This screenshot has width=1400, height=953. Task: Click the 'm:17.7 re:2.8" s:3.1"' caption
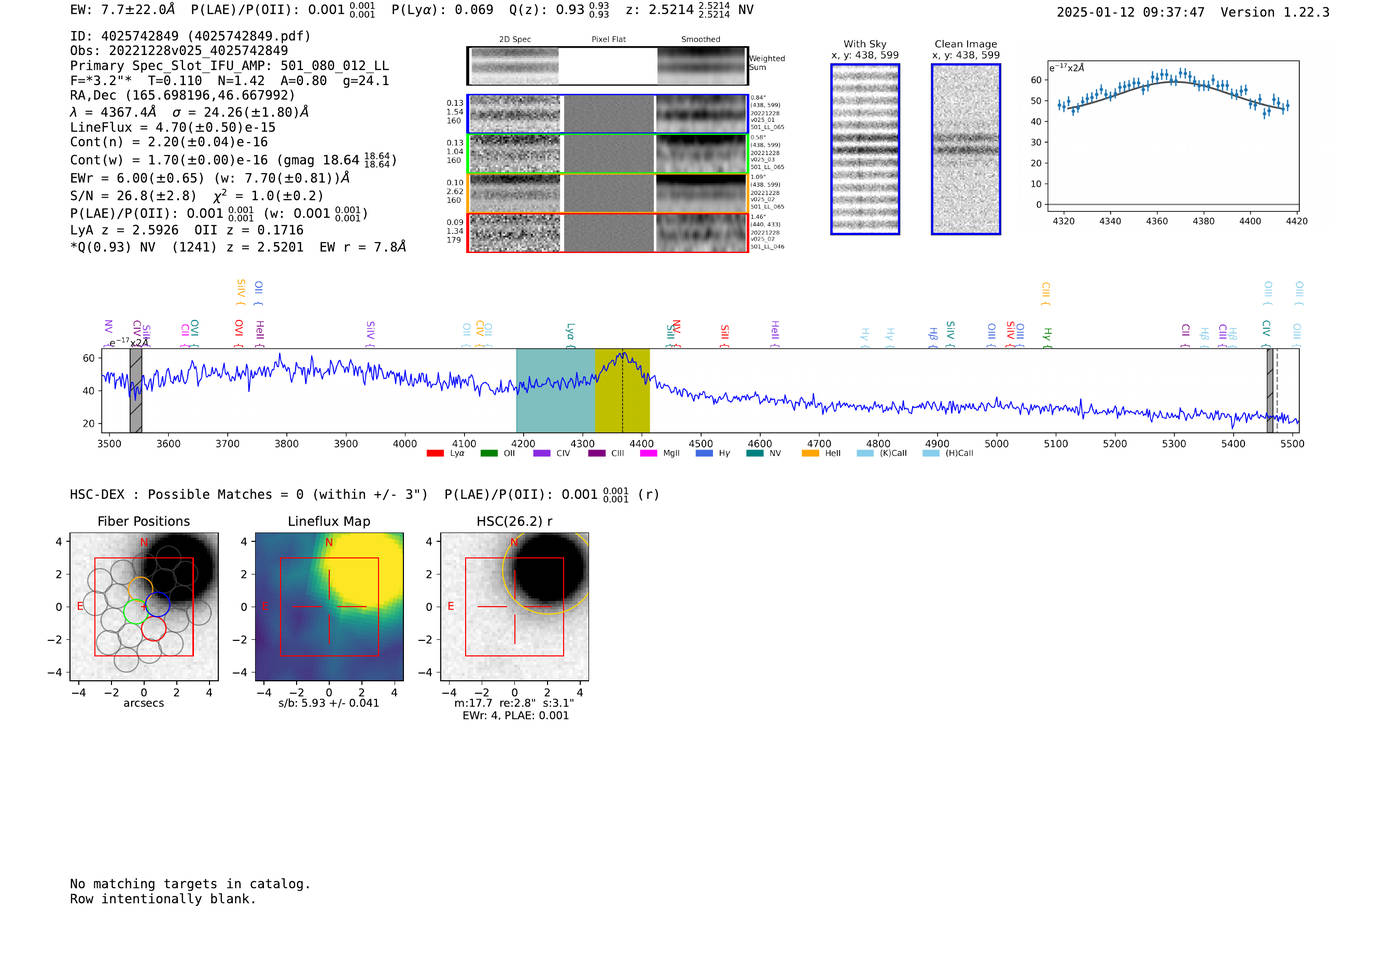(514, 703)
